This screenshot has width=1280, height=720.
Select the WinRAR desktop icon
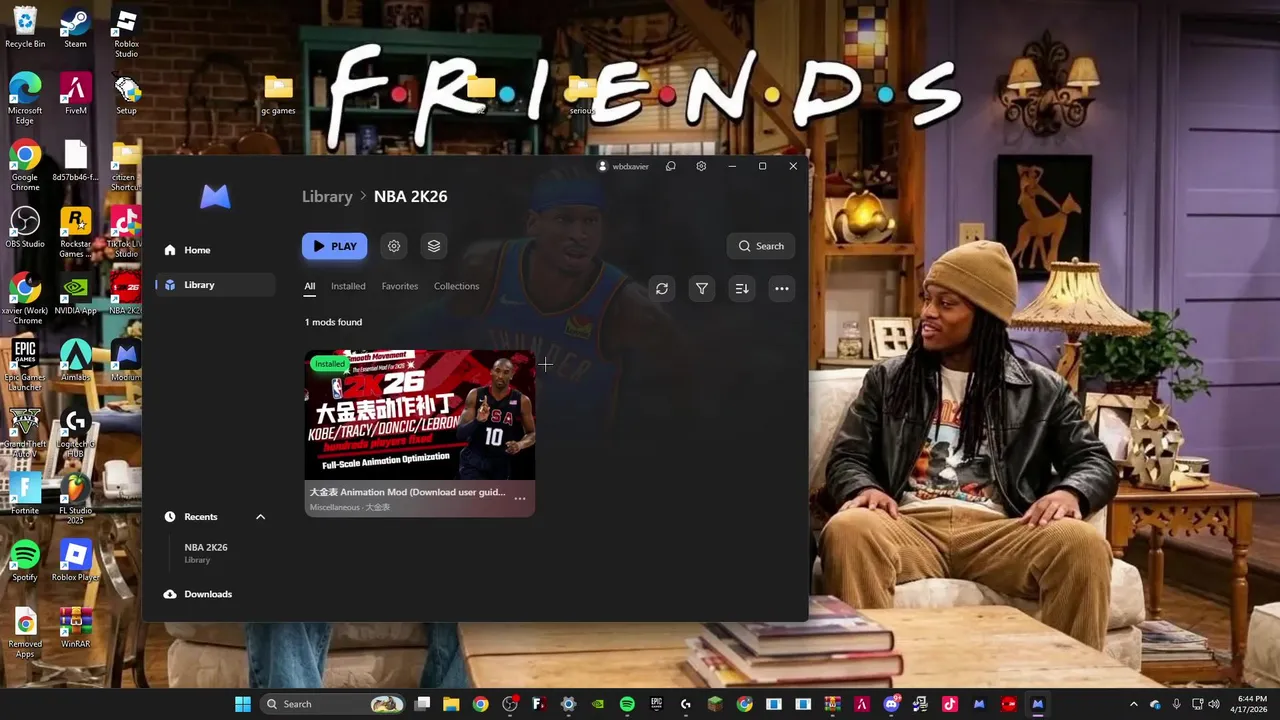coord(75,628)
